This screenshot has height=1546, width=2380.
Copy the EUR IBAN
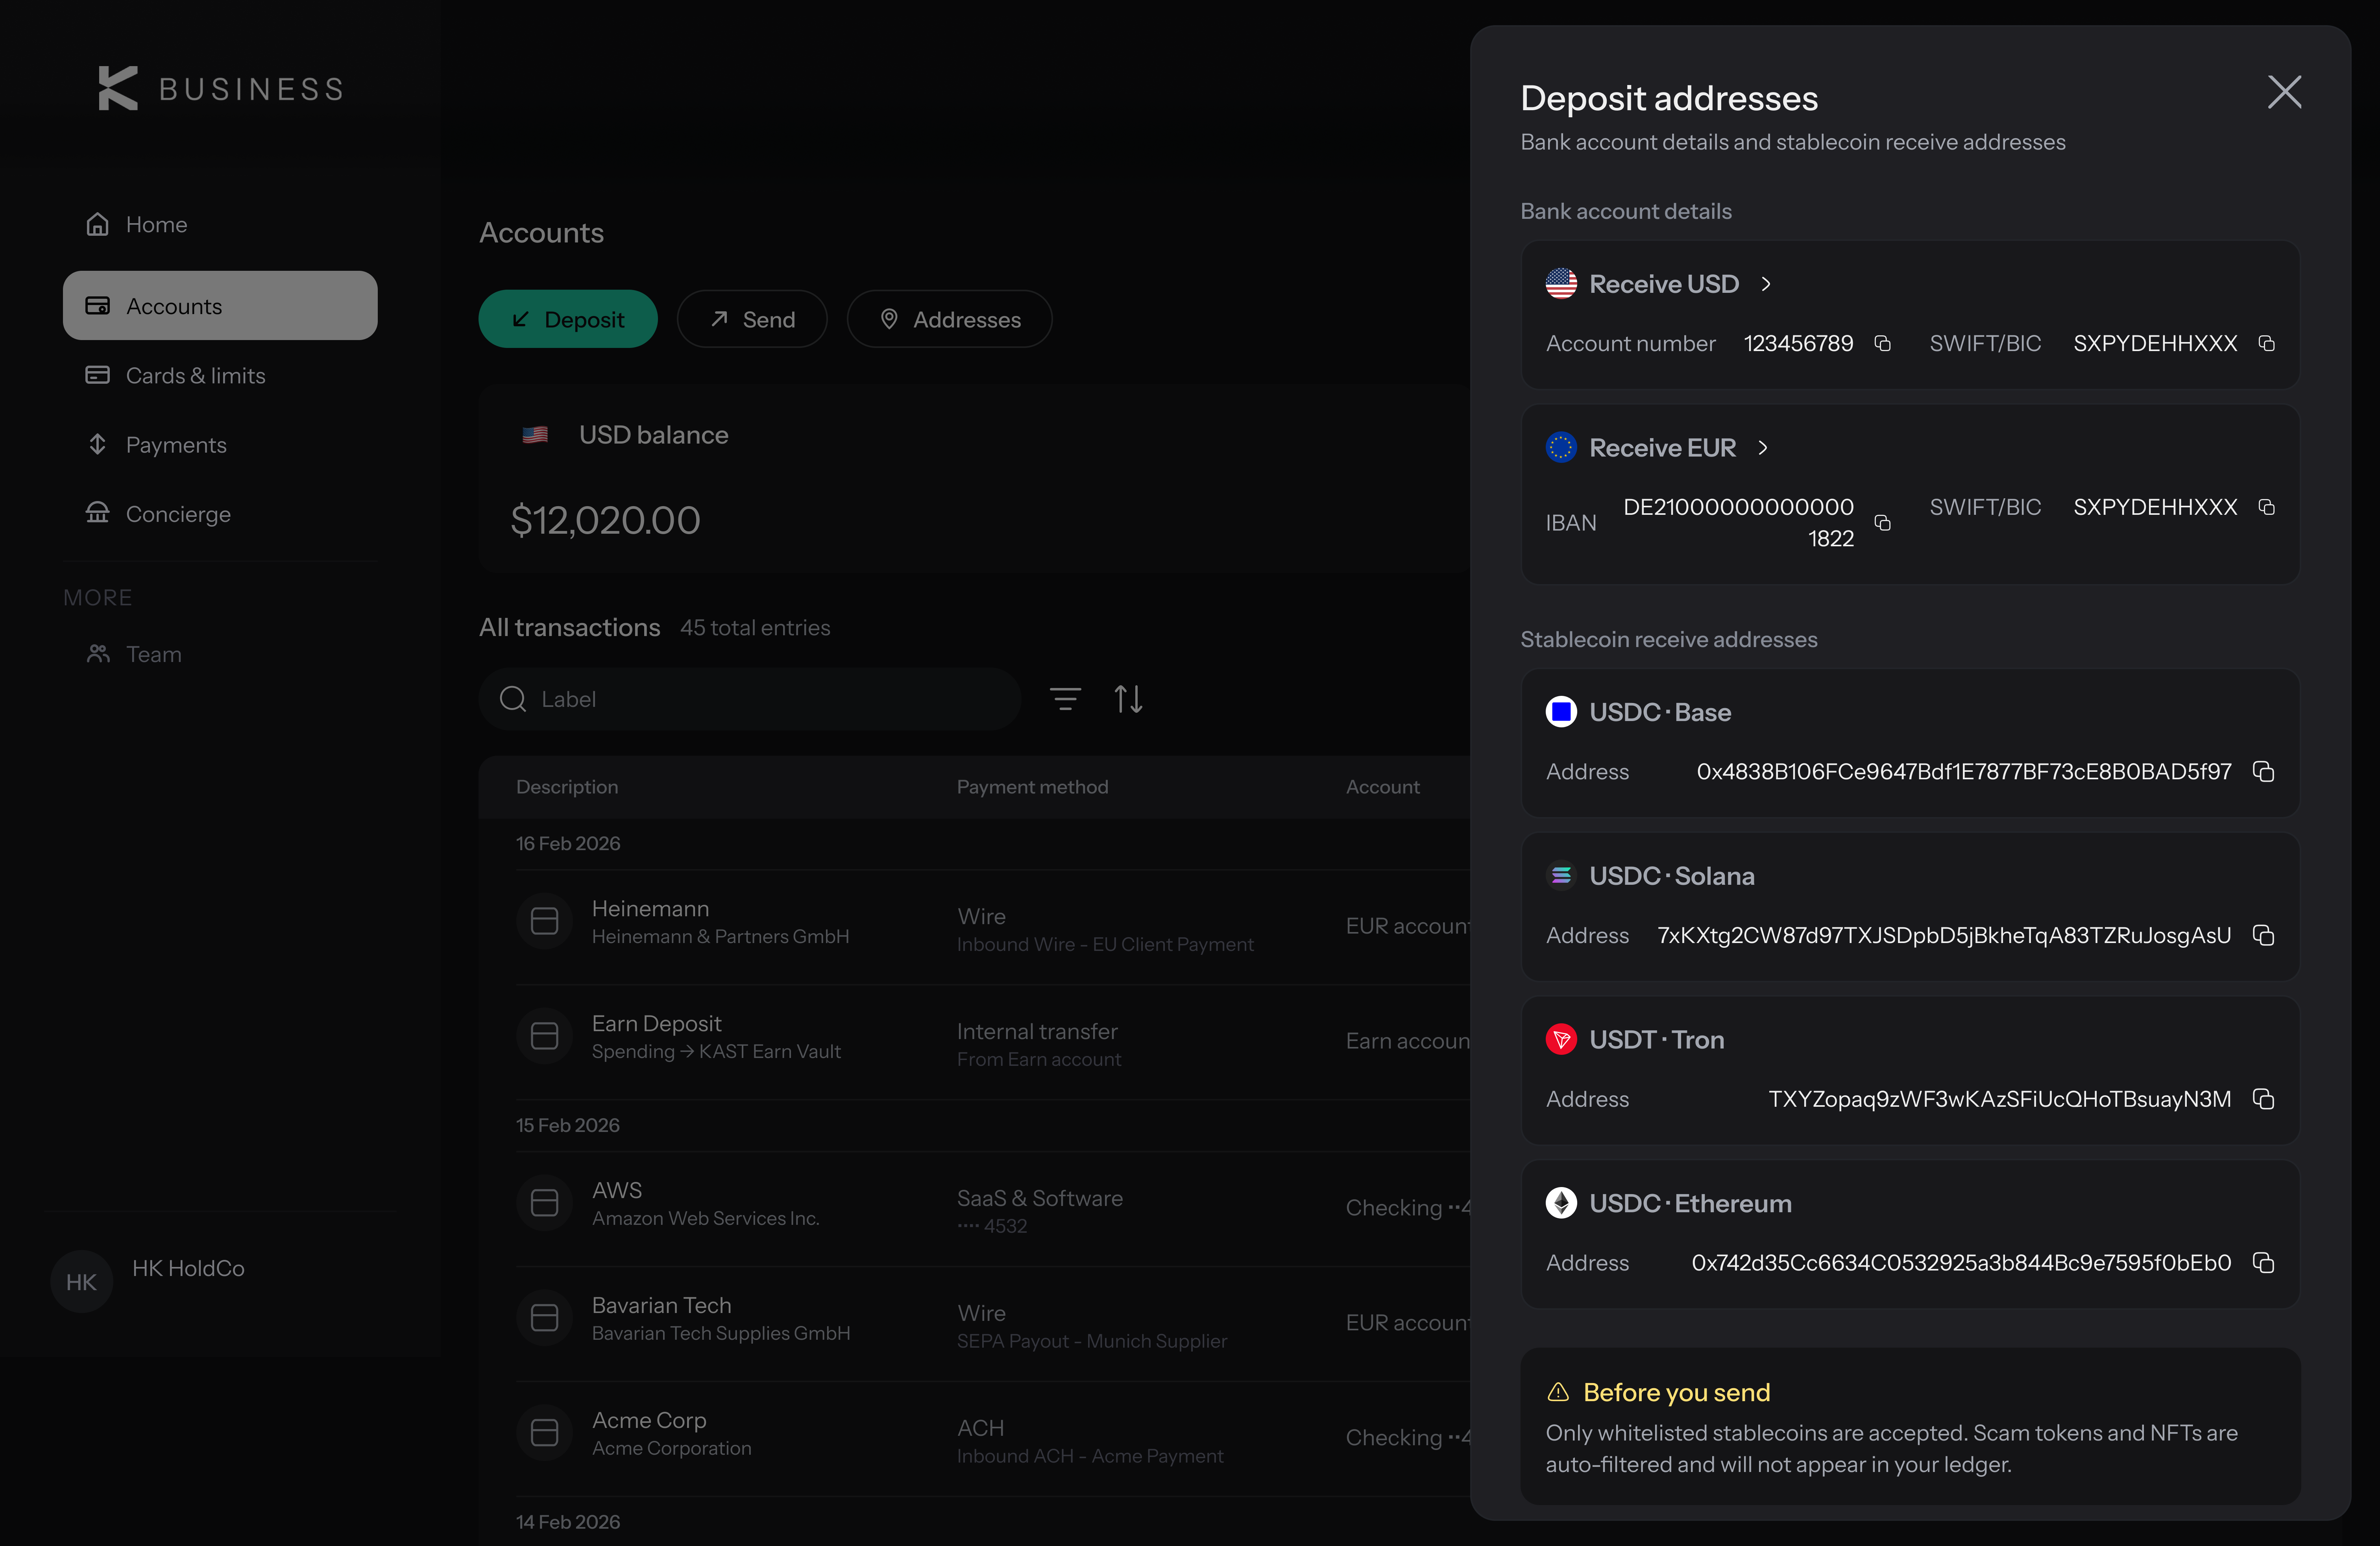(1882, 523)
